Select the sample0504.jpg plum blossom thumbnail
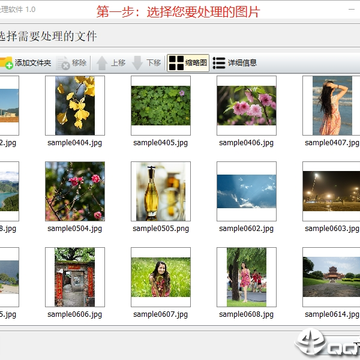Image resolution: width=360 pixels, height=360 pixels. click(75, 191)
